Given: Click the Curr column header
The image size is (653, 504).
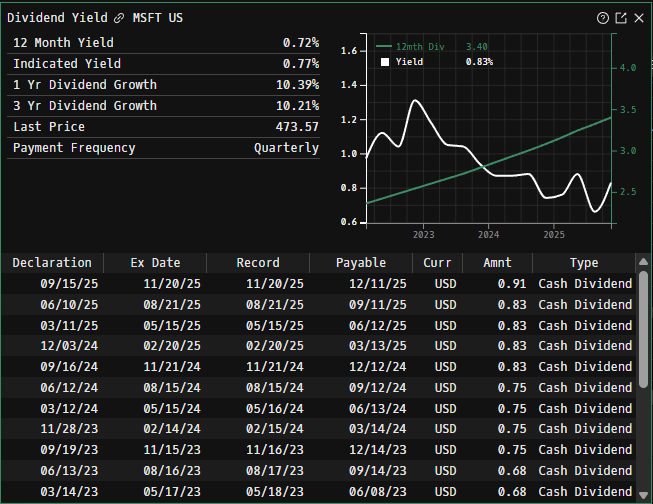Looking at the screenshot, I should 437,263.
